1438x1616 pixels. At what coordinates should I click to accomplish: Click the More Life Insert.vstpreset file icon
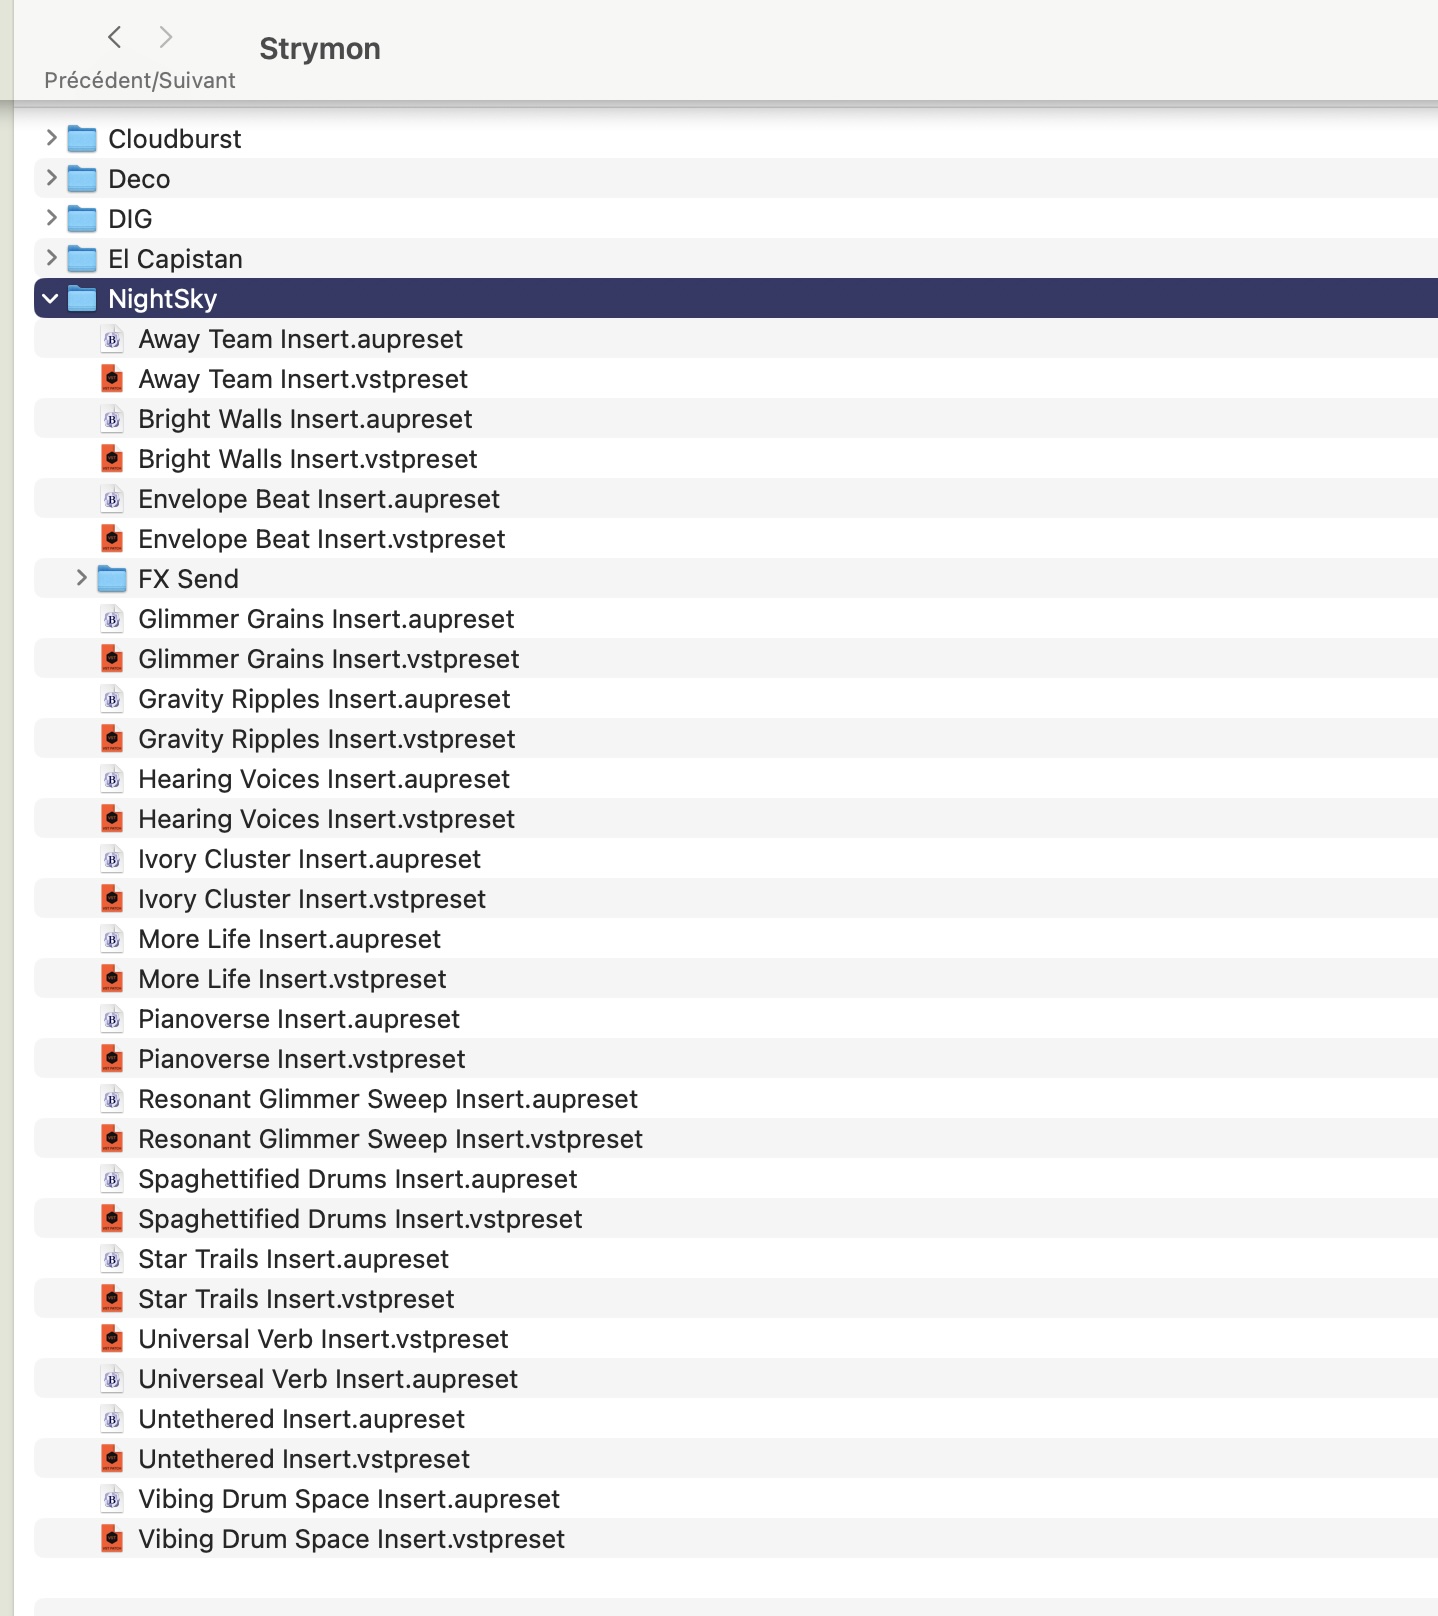click(112, 979)
